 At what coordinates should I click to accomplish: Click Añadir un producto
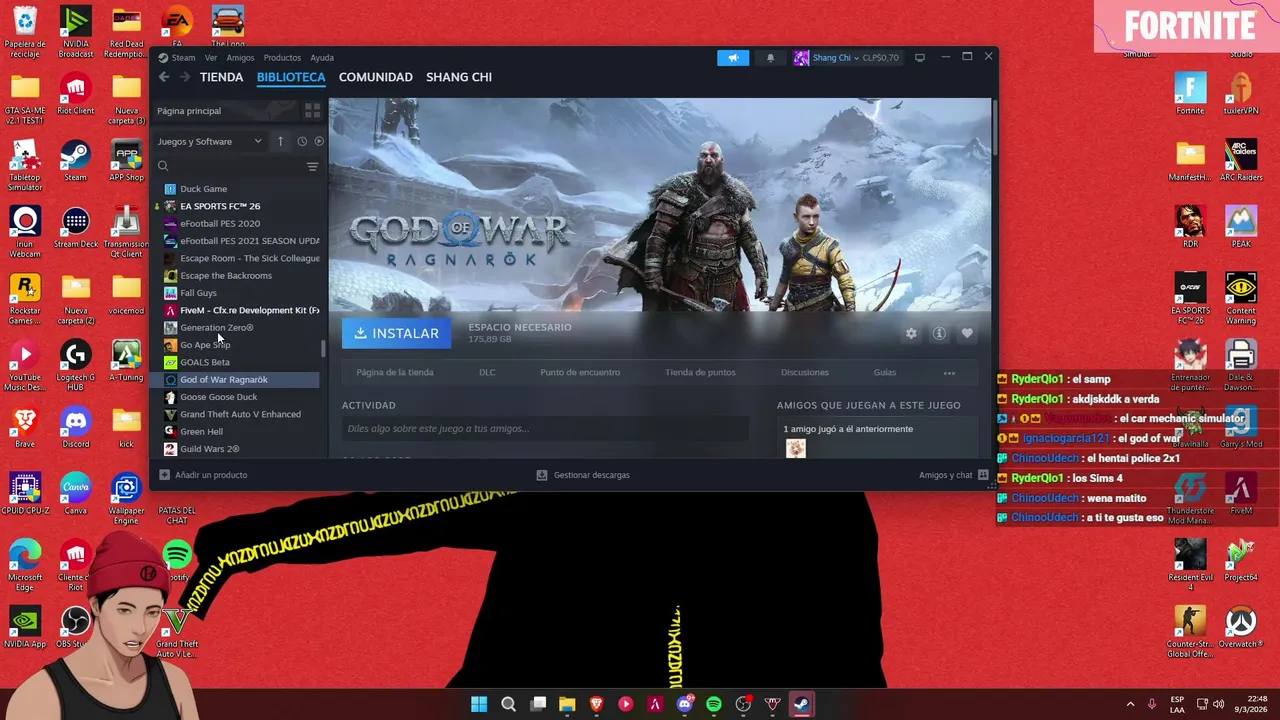pyautogui.click(x=203, y=475)
